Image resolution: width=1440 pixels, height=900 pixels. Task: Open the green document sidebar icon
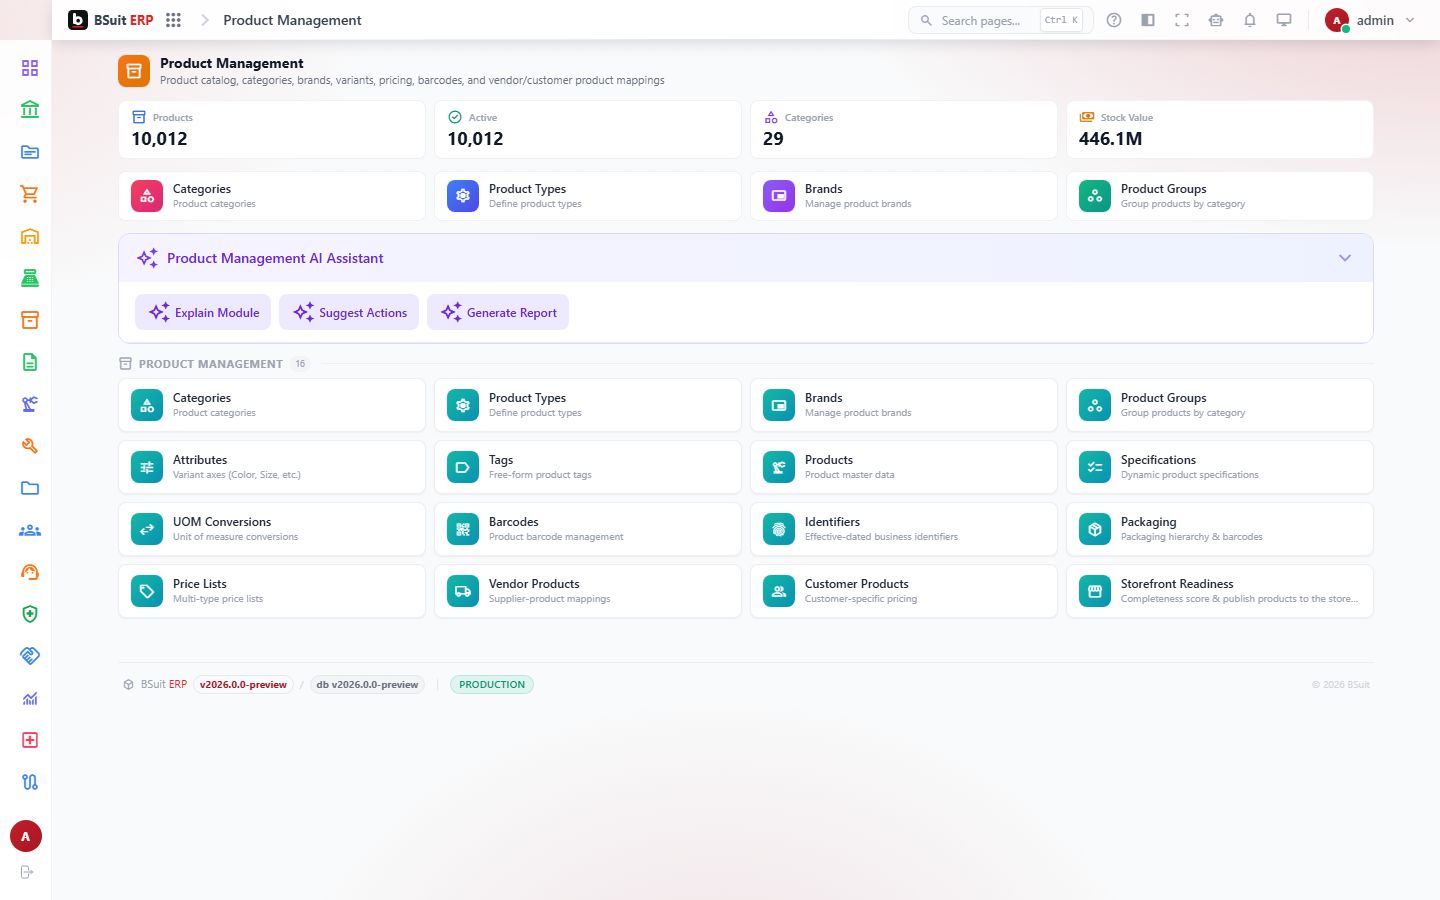click(x=30, y=362)
